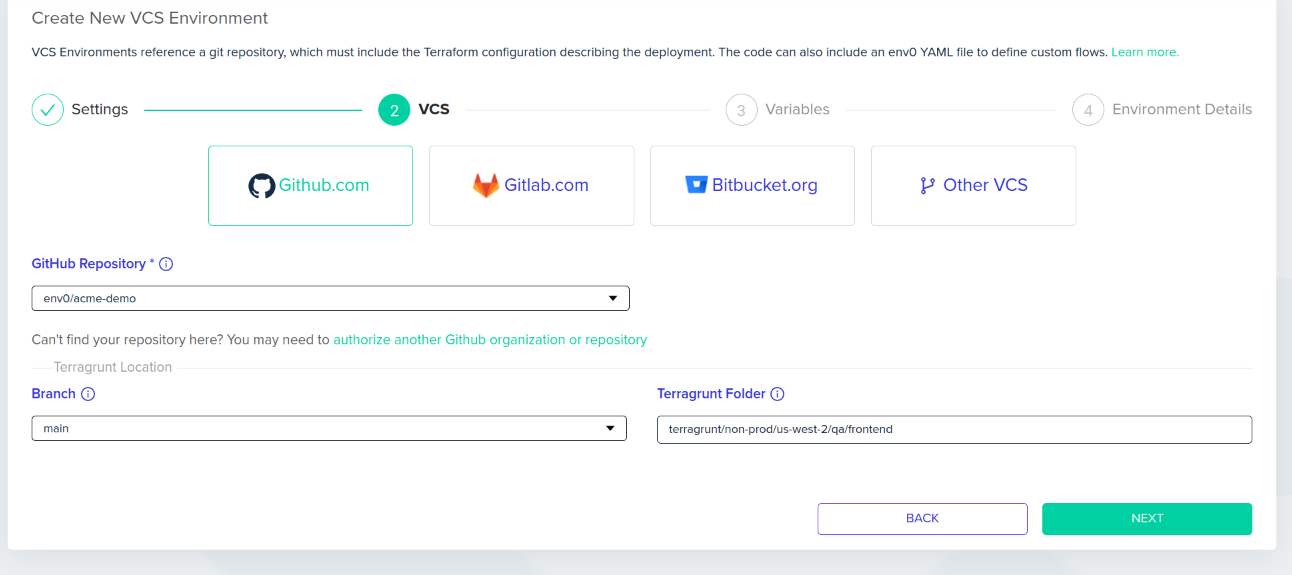The width and height of the screenshot is (1292, 575).
Task: Focus the Terragrunt Folder path field
Action: 954,429
